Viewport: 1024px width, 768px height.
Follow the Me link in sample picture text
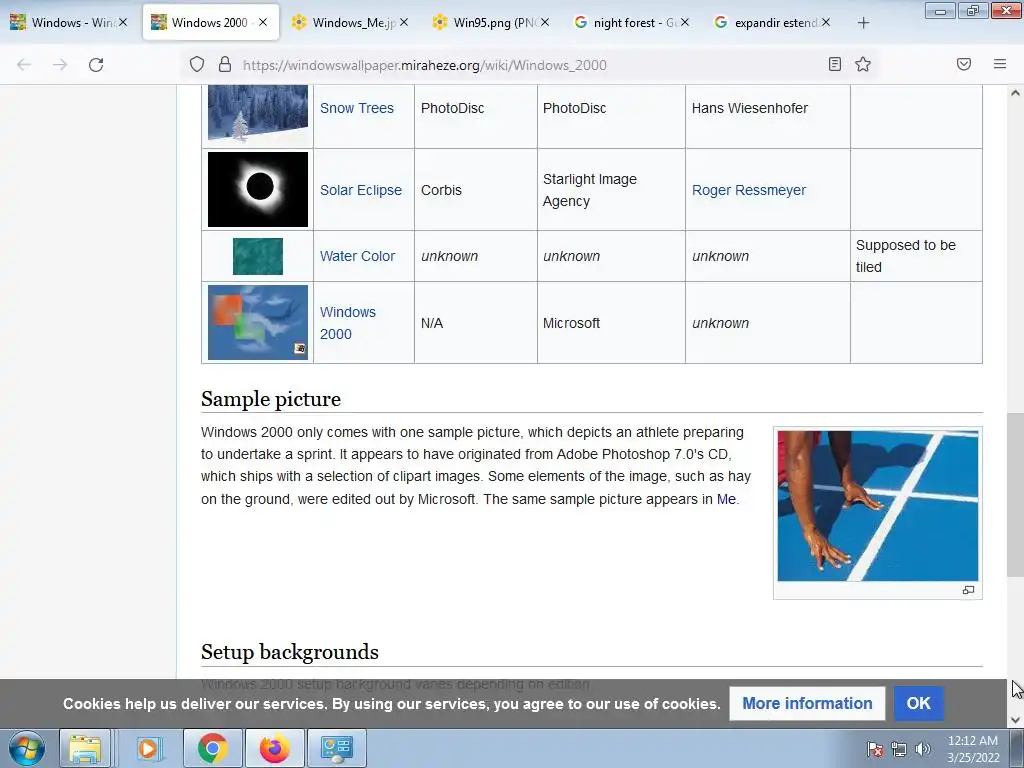click(x=726, y=499)
